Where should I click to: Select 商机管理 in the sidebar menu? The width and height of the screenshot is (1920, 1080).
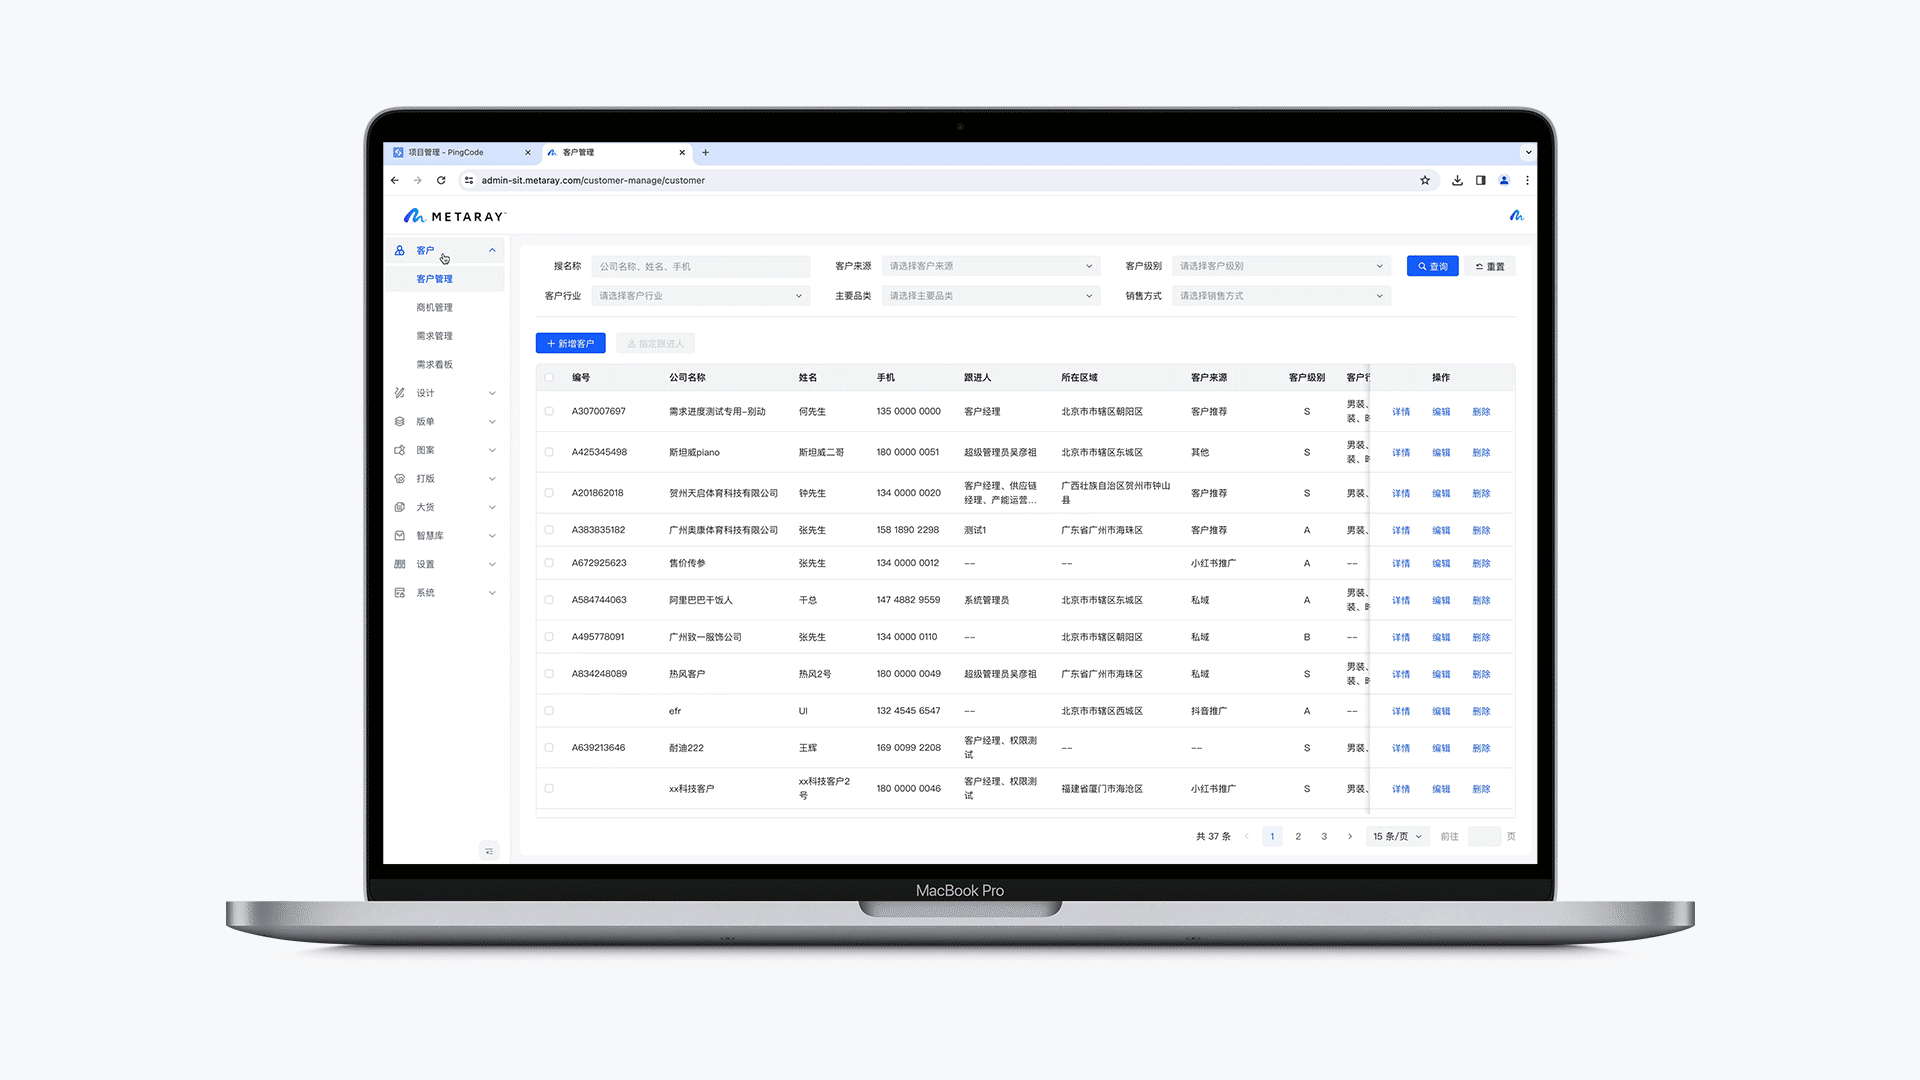point(435,307)
